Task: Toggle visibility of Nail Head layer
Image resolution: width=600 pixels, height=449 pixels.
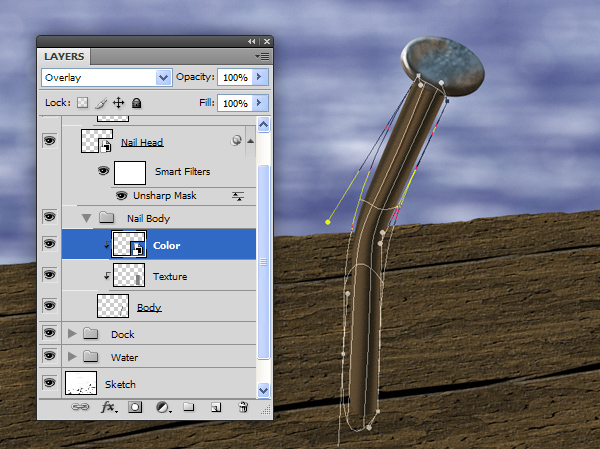Action: pos(49,140)
